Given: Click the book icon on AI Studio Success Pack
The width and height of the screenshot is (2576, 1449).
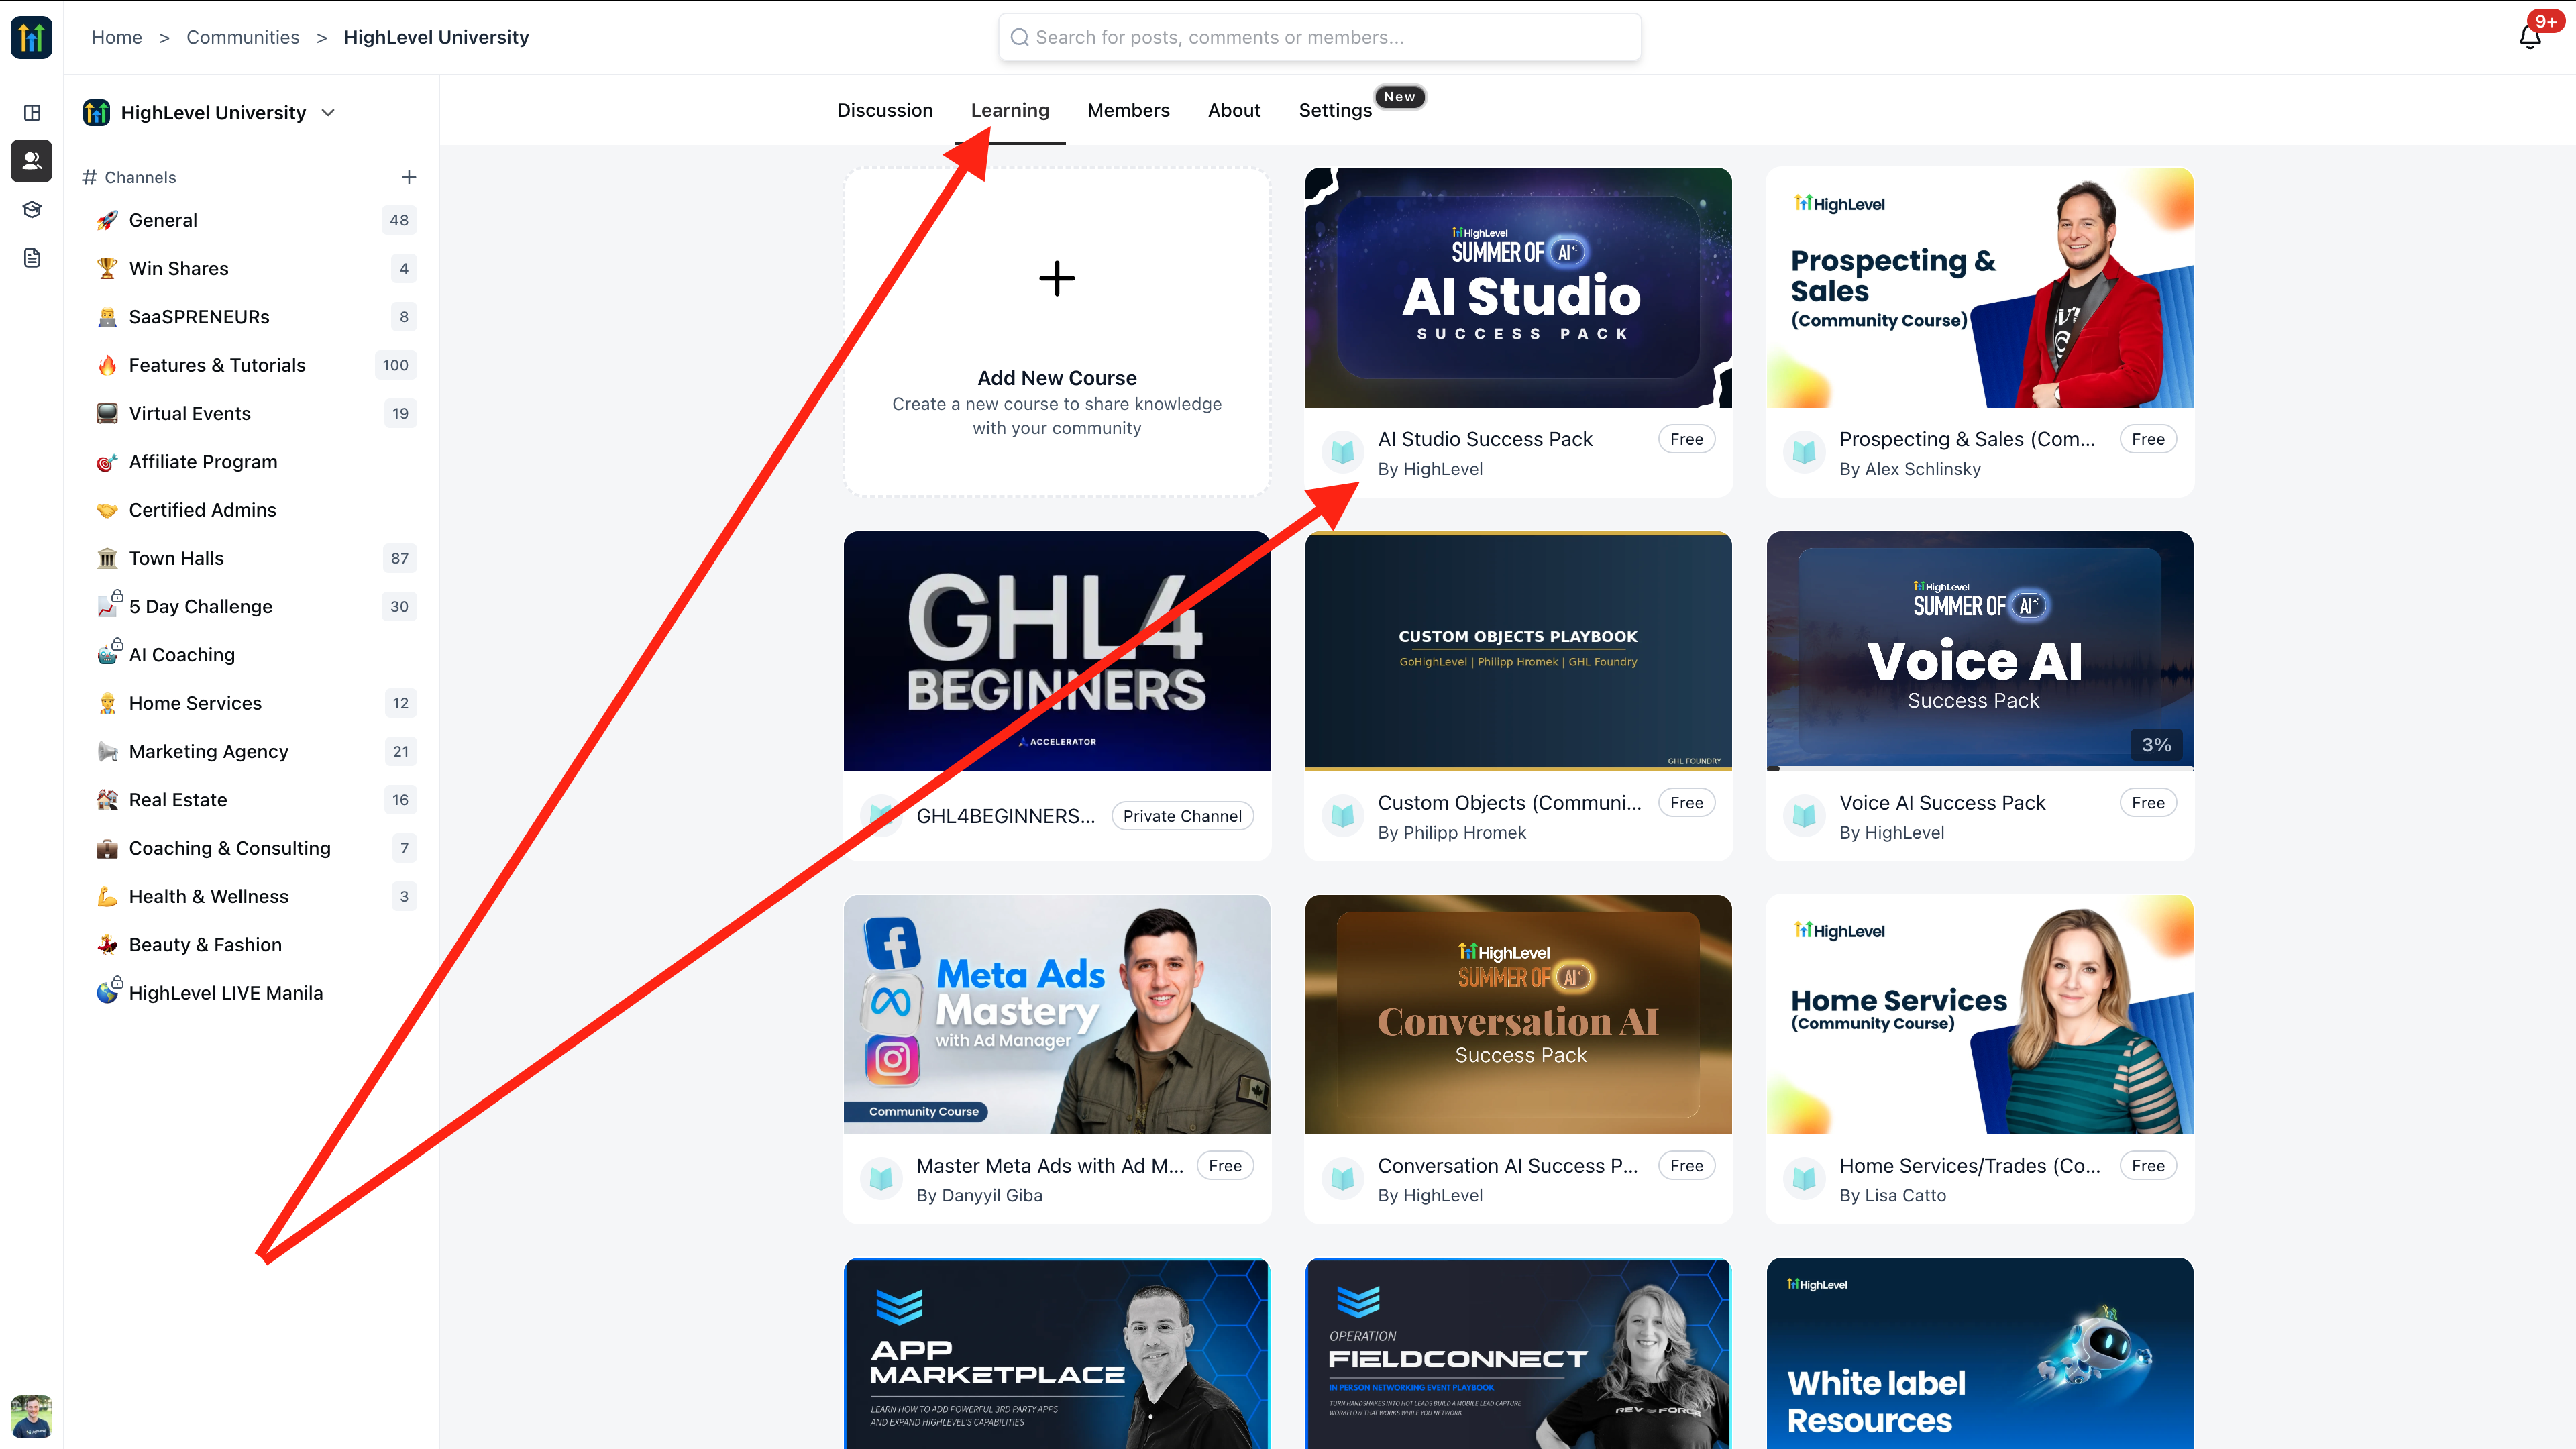Looking at the screenshot, I should (1343, 452).
